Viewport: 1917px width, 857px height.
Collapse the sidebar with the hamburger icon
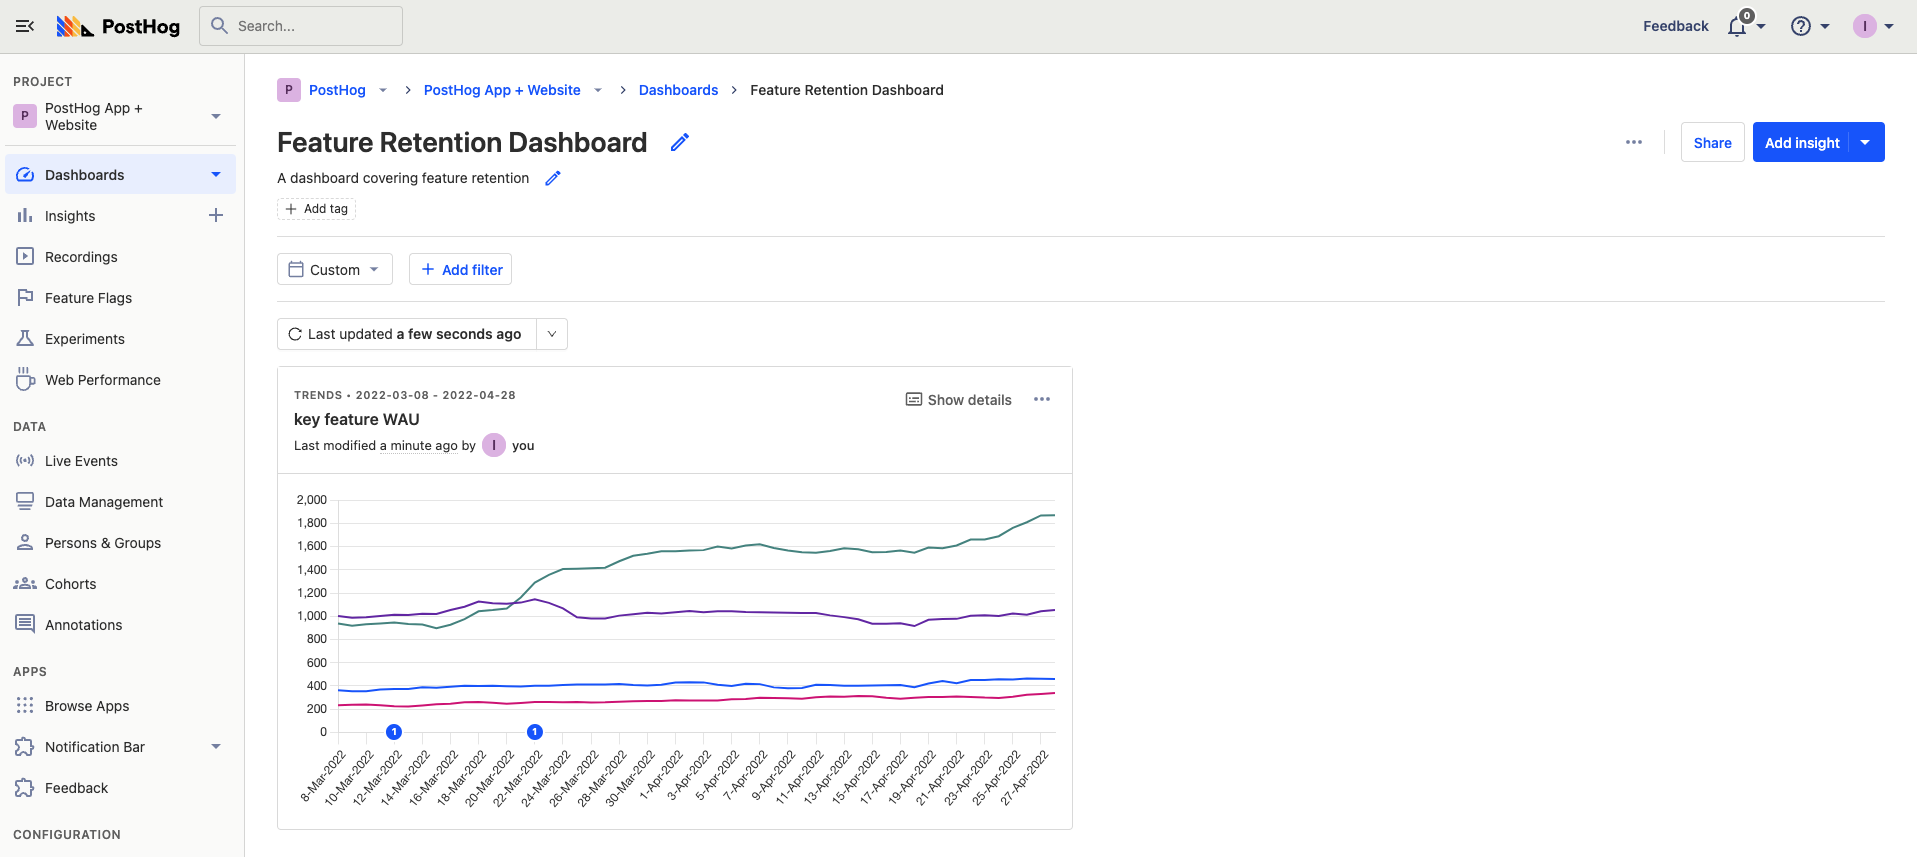point(25,26)
